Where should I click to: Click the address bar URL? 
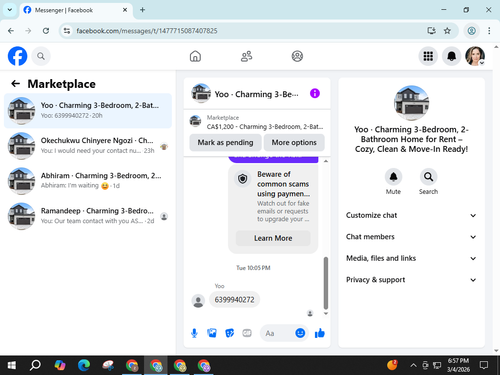click(147, 31)
